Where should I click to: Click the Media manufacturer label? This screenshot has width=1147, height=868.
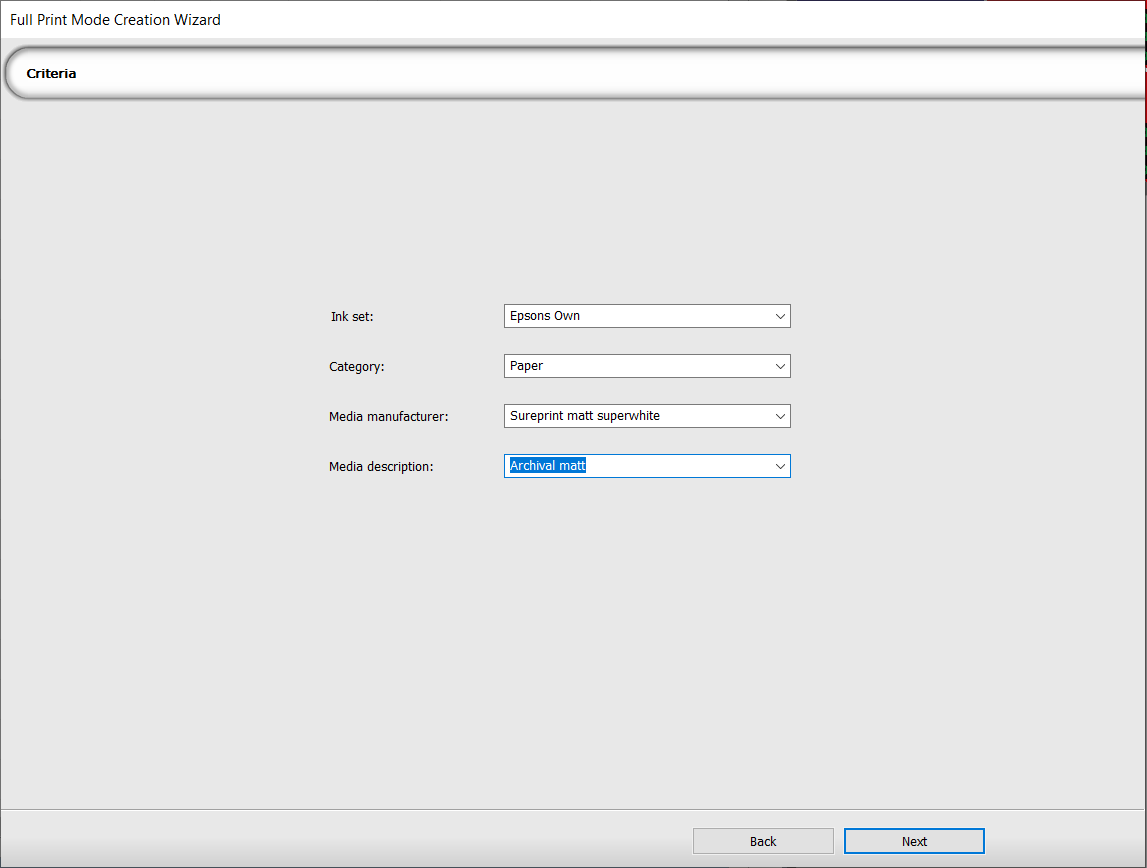click(x=388, y=416)
